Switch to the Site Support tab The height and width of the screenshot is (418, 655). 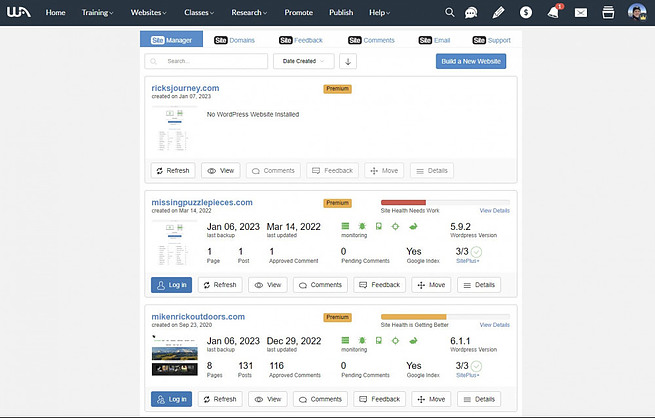tap(492, 40)
